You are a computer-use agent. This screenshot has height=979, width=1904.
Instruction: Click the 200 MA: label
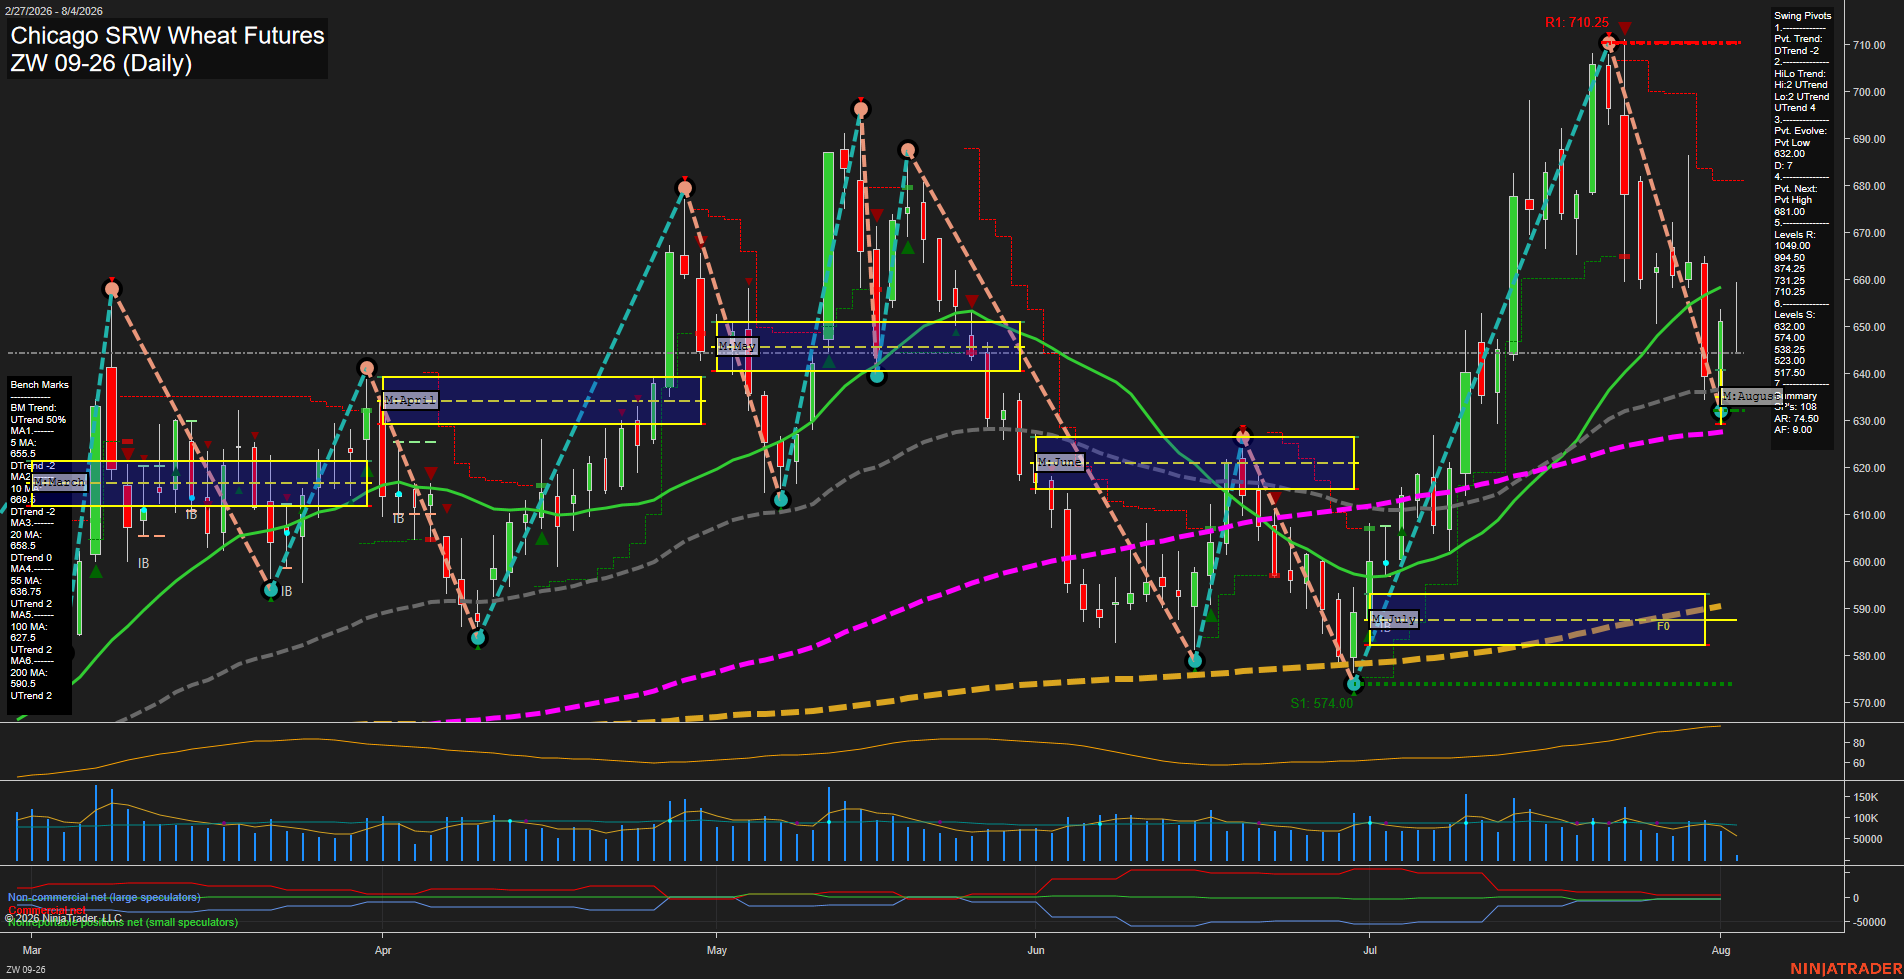(x=28, y=673)
